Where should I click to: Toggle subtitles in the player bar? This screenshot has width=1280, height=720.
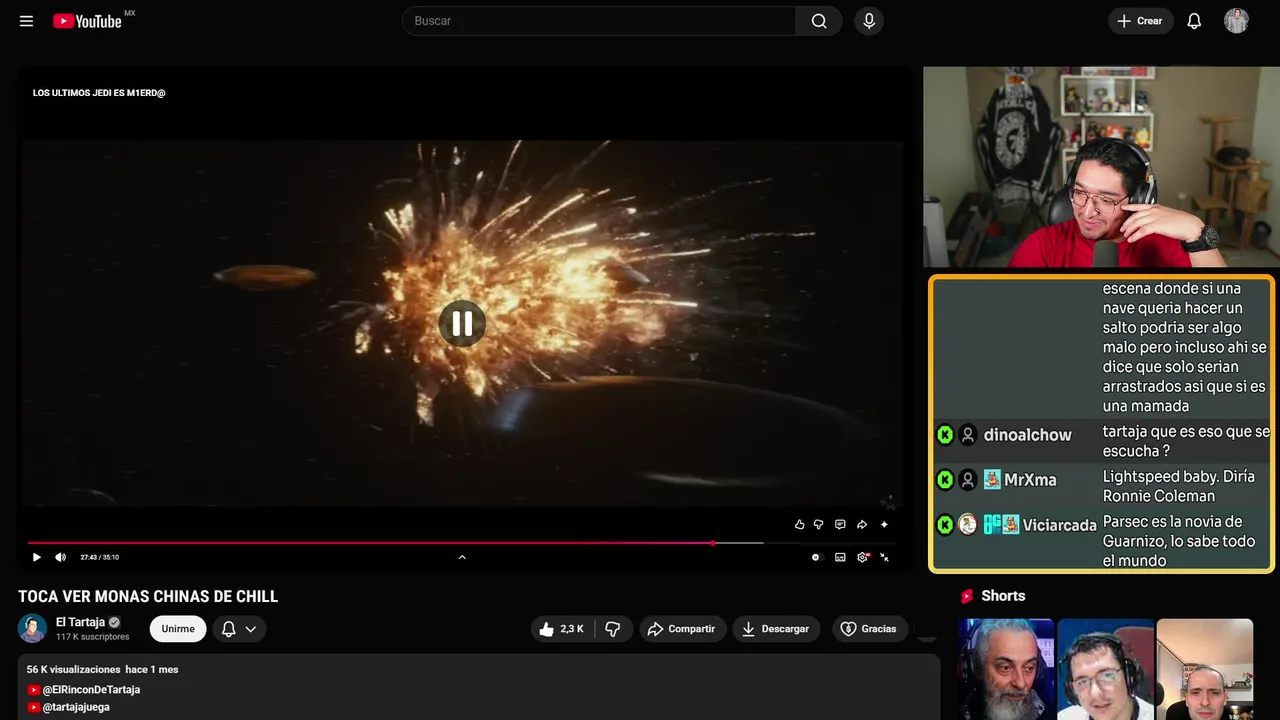[840, 557]
